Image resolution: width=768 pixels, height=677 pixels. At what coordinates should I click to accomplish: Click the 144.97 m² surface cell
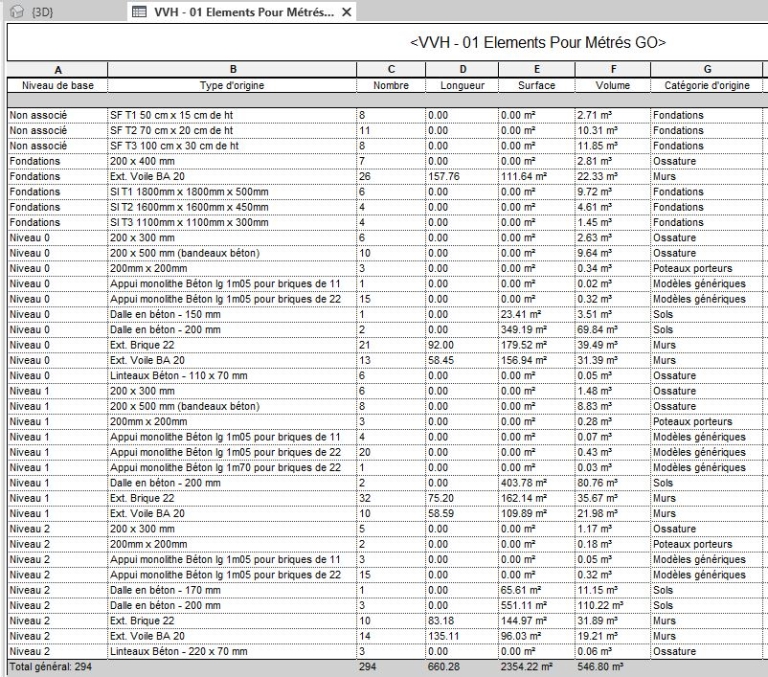point(537,621)
